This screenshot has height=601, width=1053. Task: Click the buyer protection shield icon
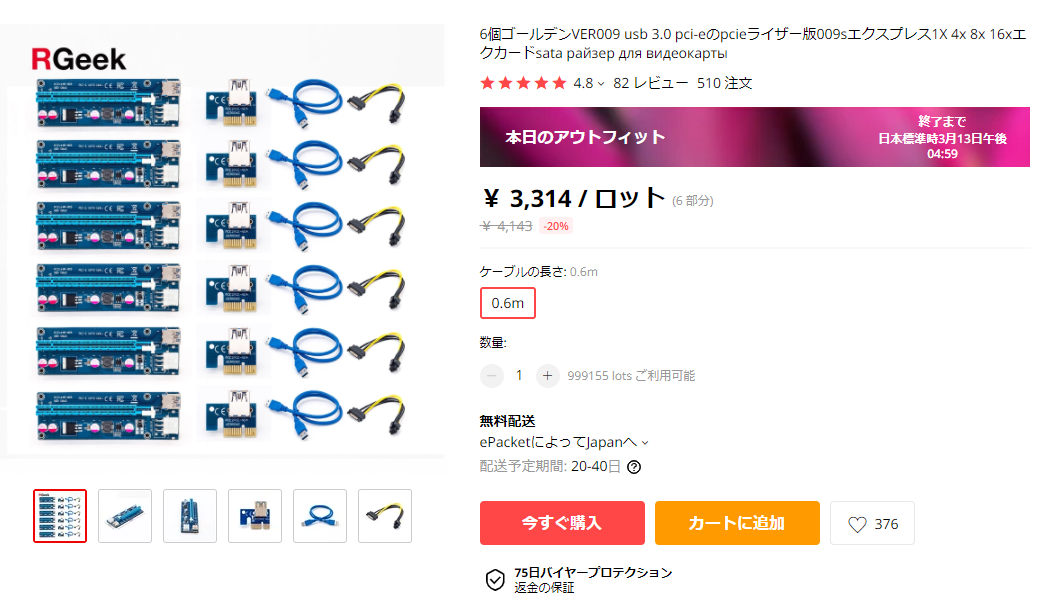(495, 580)
